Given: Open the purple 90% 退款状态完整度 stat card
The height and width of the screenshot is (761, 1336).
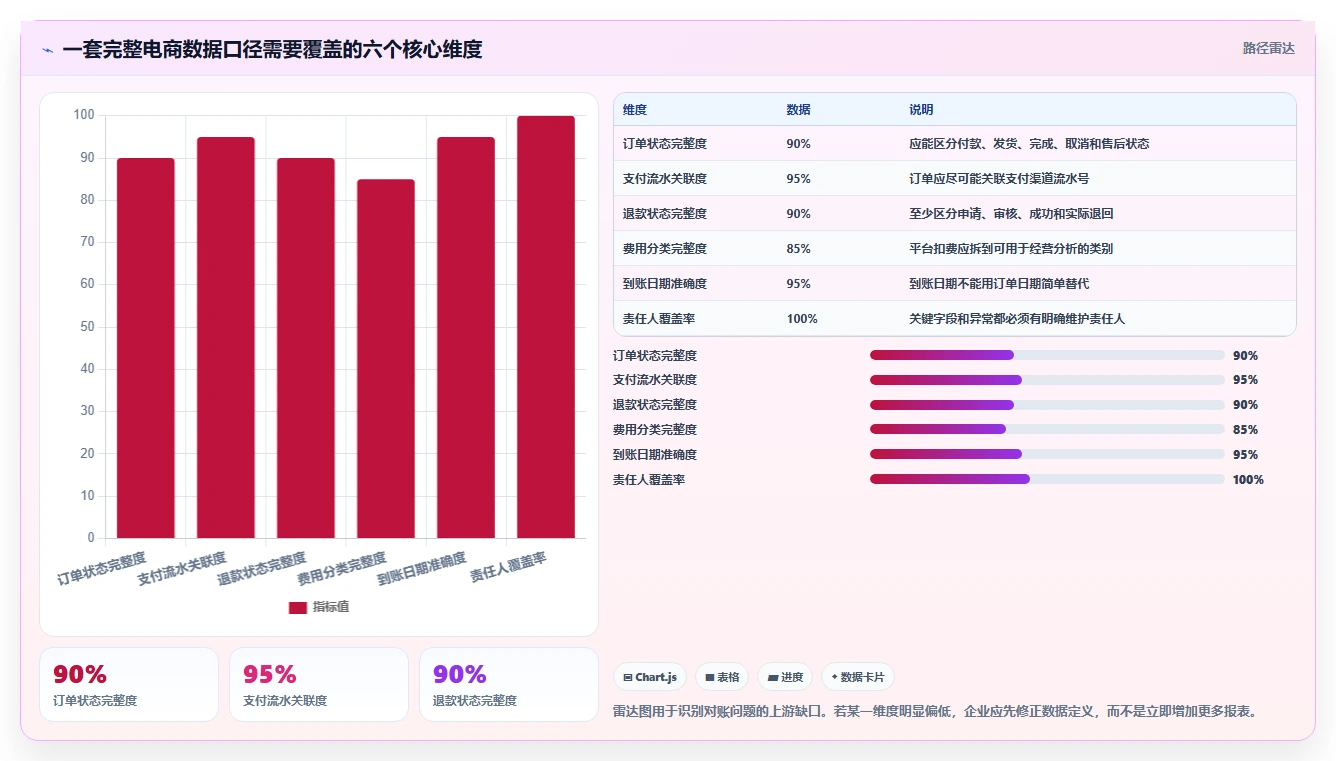Looking at the screenshot, I should [509, 684].
